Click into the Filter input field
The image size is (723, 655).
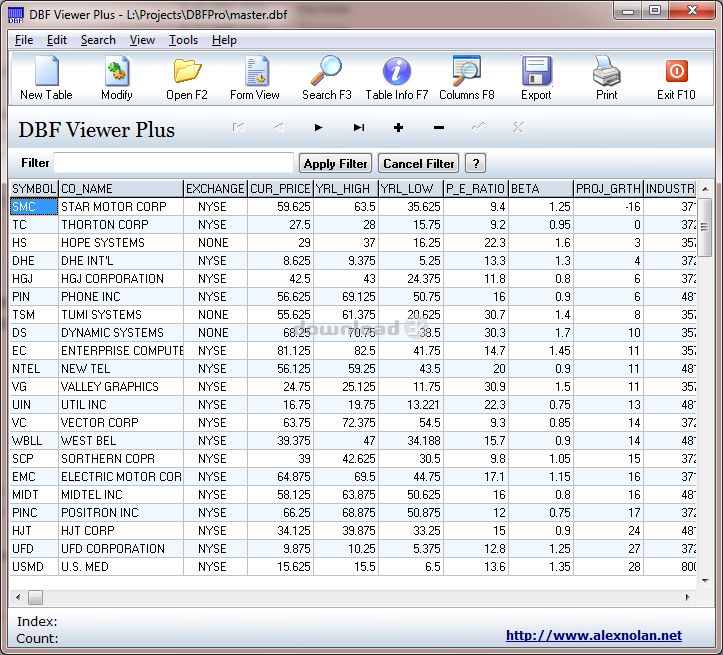click(173, 163)
